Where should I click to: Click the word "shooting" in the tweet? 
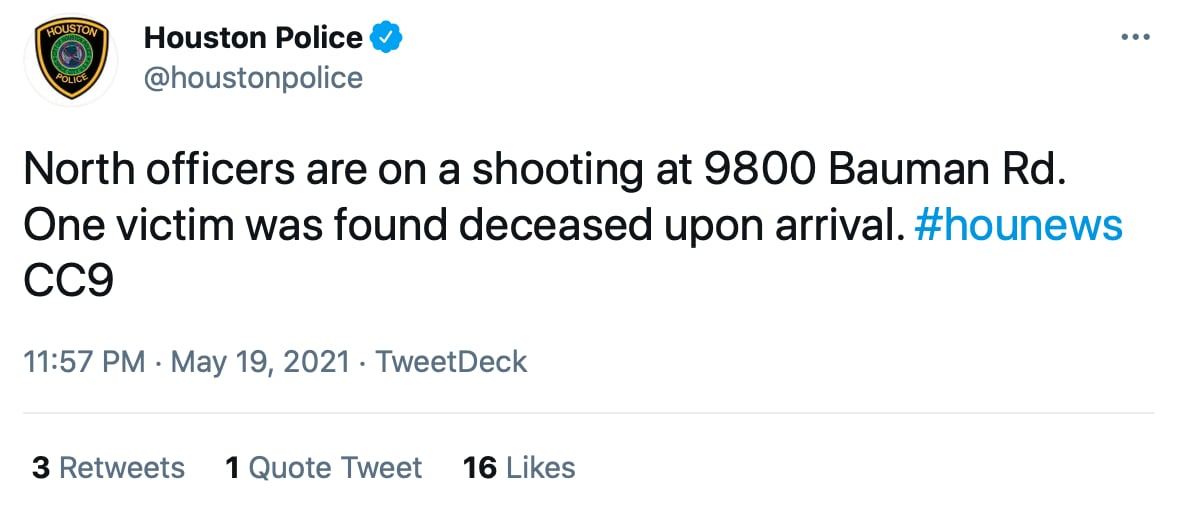557,172
